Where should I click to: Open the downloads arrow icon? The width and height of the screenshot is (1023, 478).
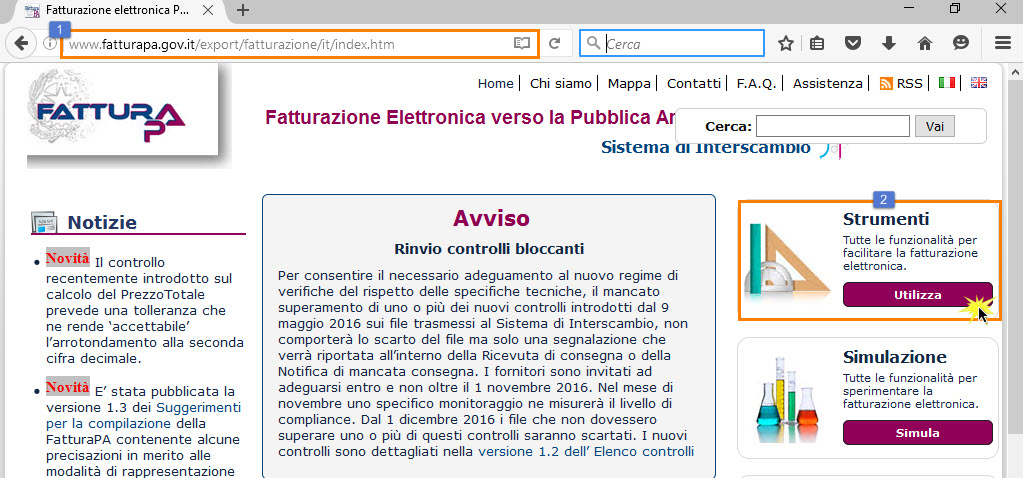[x=889, y=44]
